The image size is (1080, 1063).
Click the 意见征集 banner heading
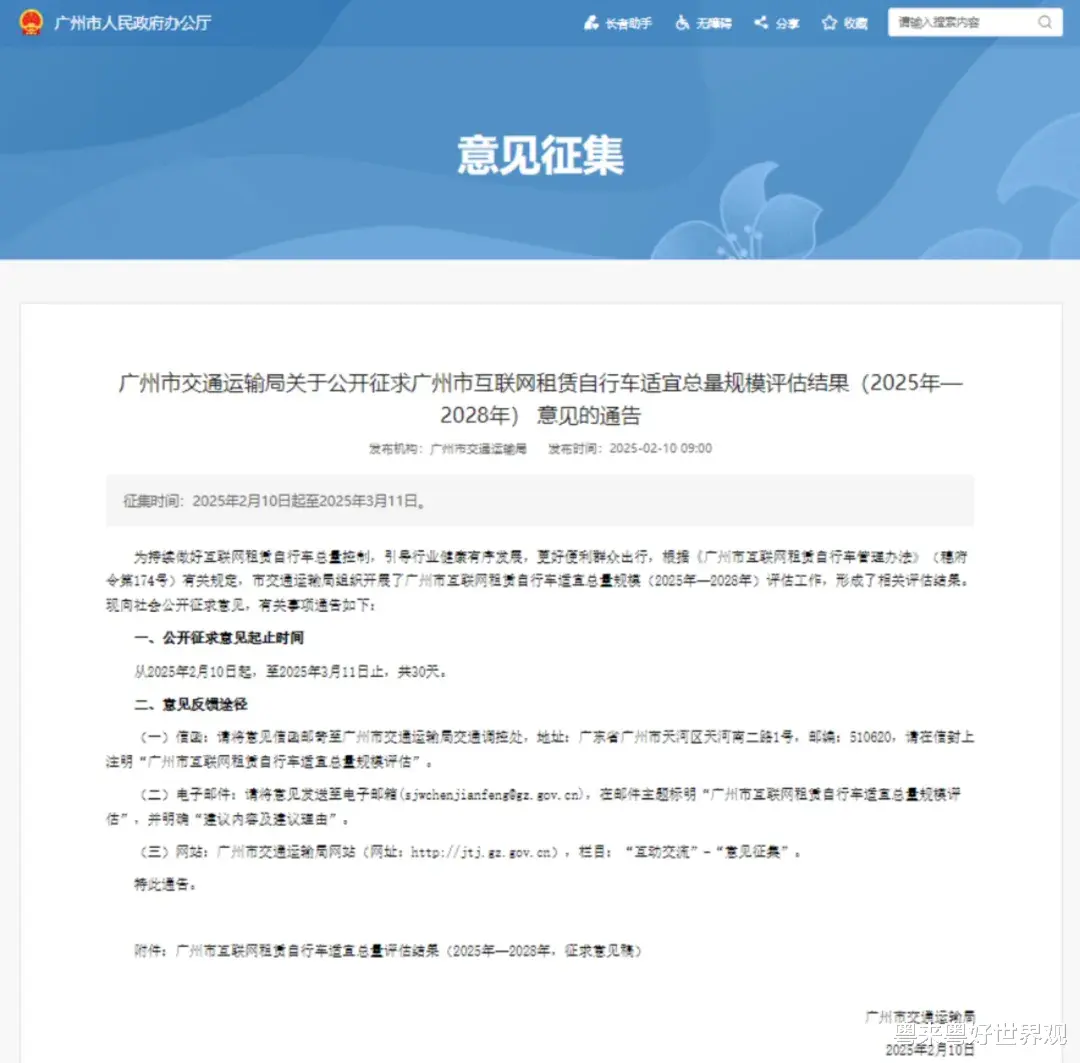[541, 154]
